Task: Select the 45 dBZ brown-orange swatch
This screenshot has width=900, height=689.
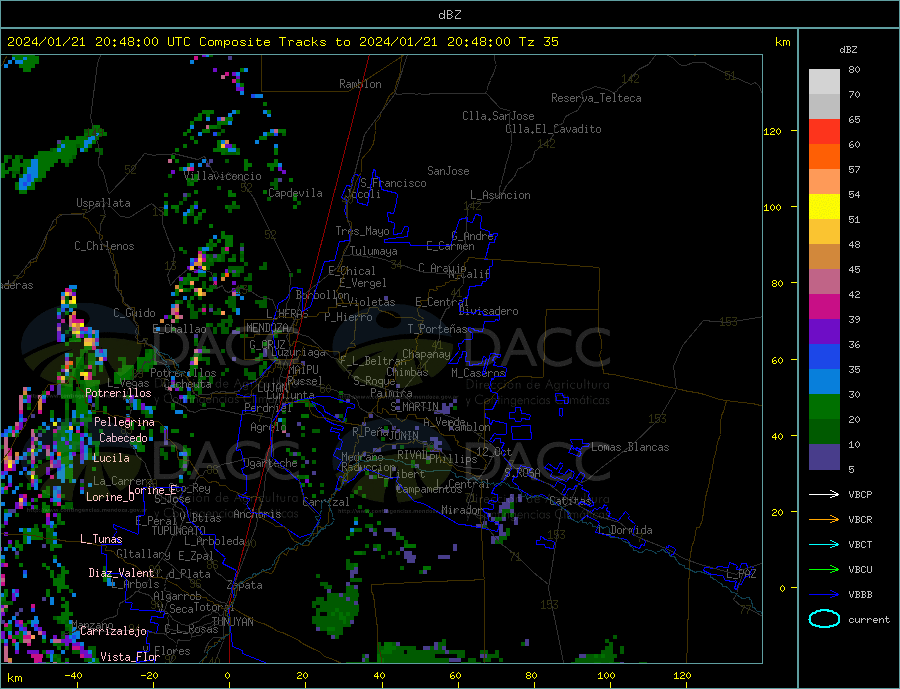Action: [824, 257]
